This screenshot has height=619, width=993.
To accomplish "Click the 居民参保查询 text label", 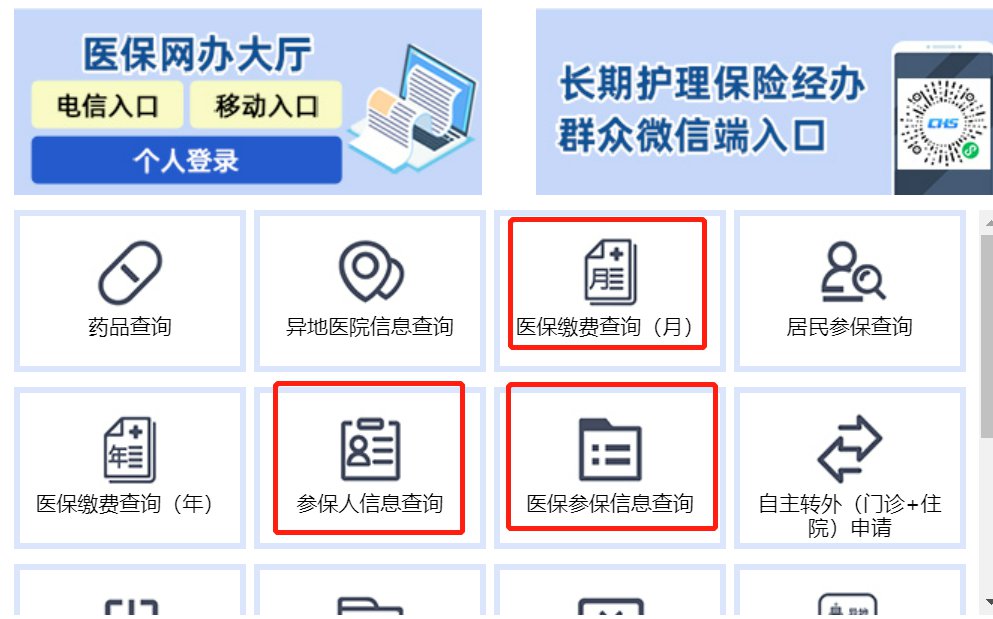I will 849,327.
